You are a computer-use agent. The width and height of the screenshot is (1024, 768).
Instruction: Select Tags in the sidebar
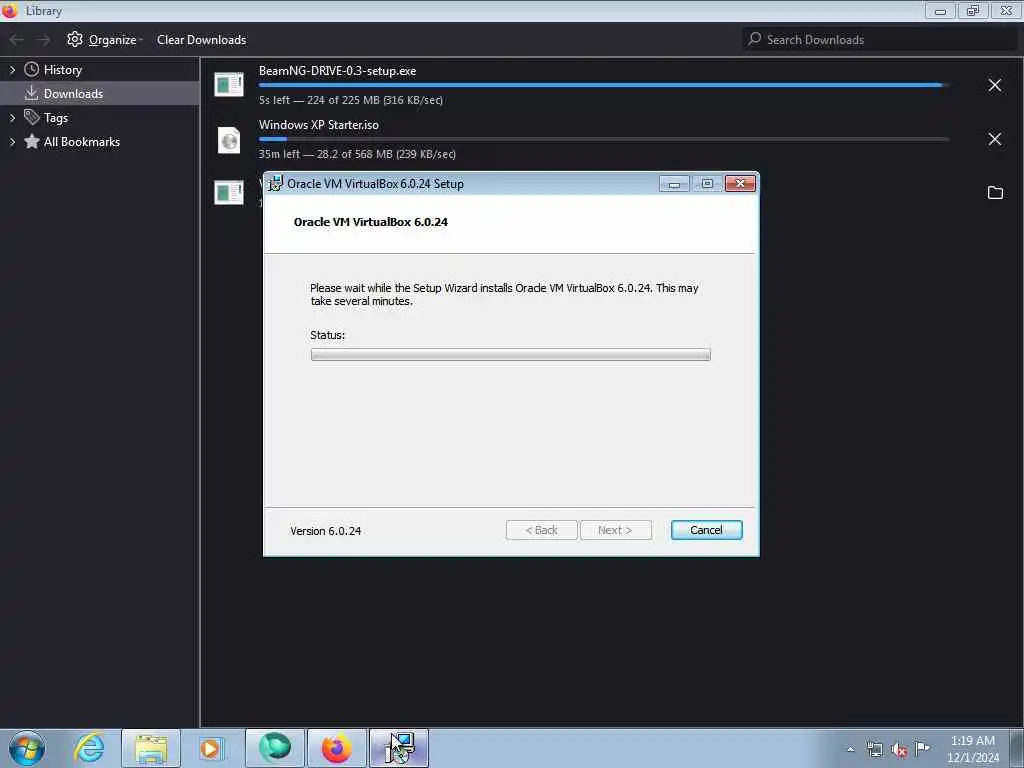pyautogui.click(x=56, y=118)
